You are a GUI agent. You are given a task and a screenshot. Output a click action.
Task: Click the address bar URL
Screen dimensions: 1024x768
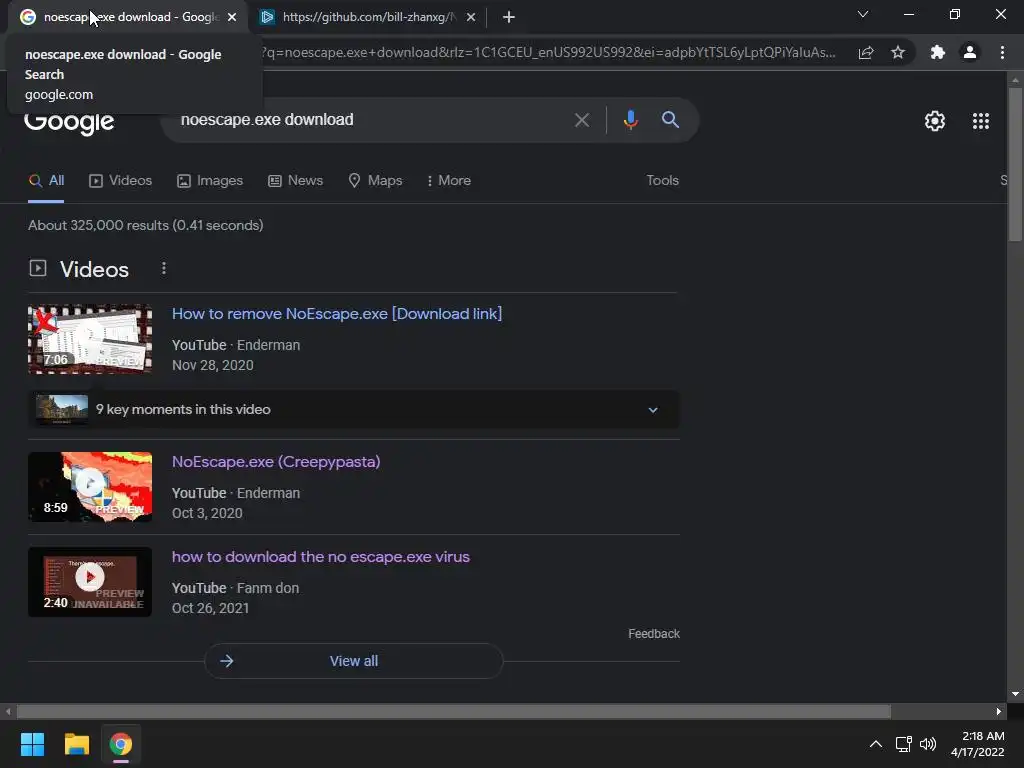click(549, 52)
